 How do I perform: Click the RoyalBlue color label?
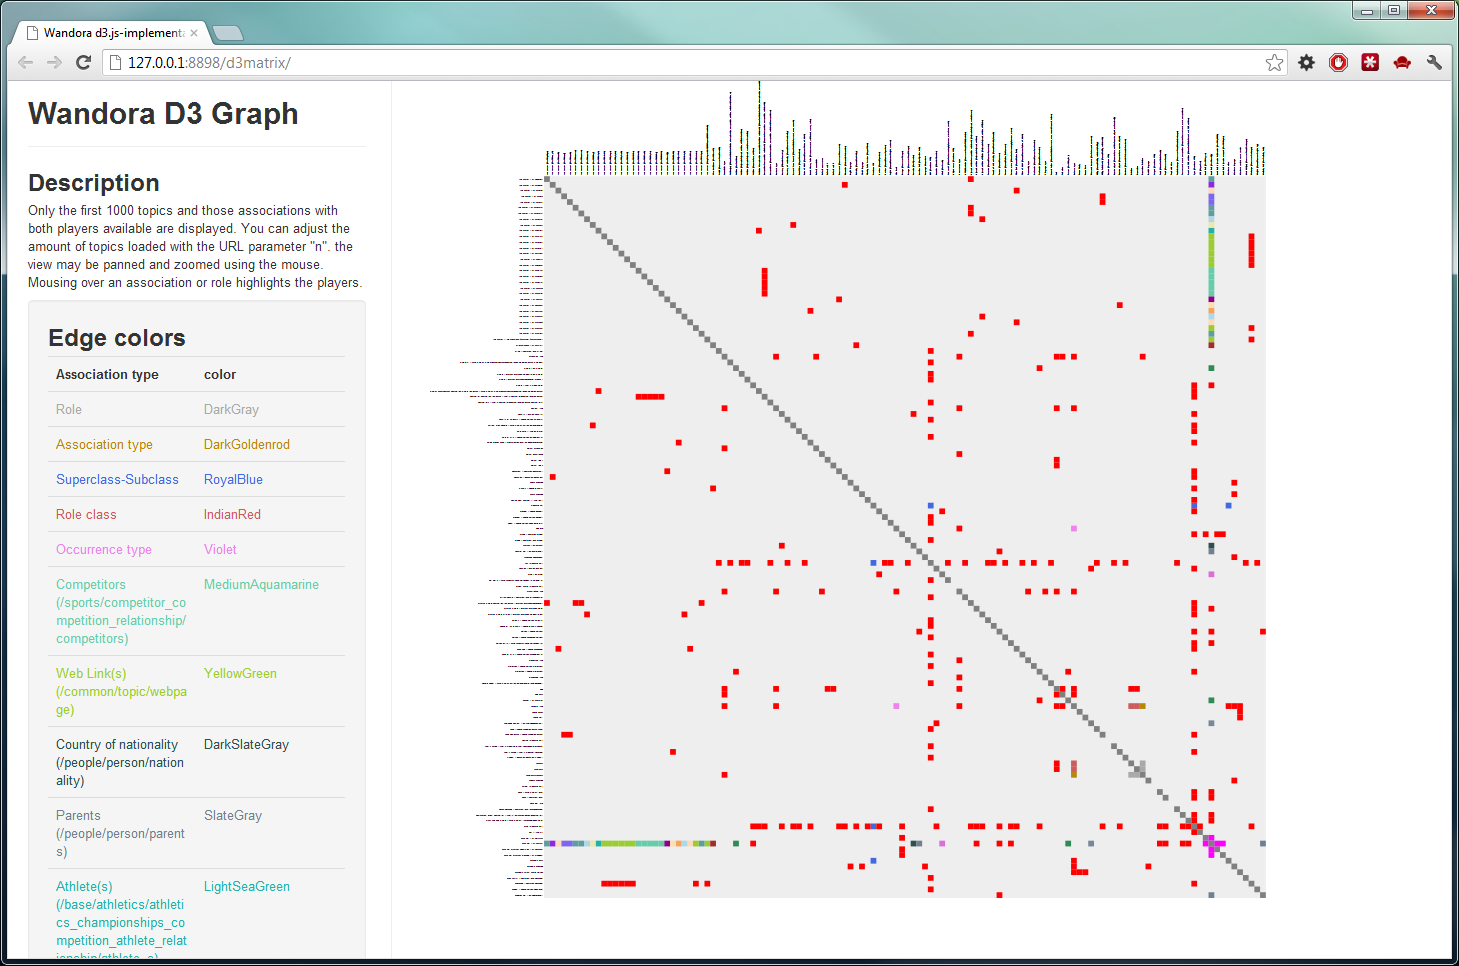pyautogui.click(x=233, y=480)
